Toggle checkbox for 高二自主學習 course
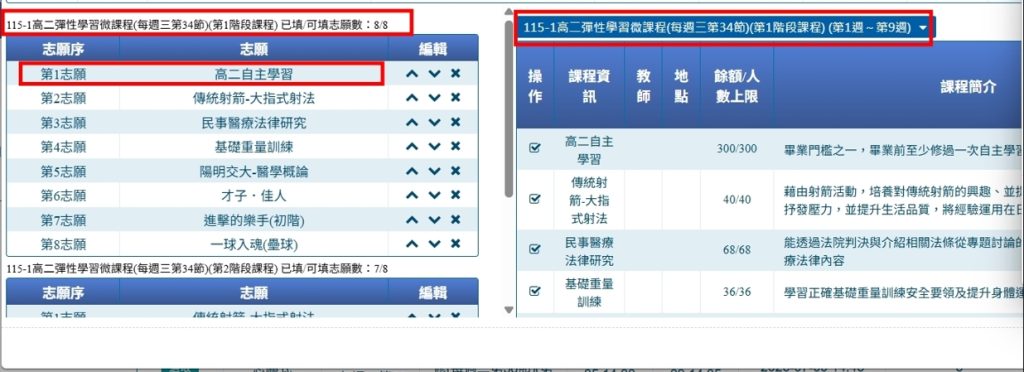 (535, 149)
